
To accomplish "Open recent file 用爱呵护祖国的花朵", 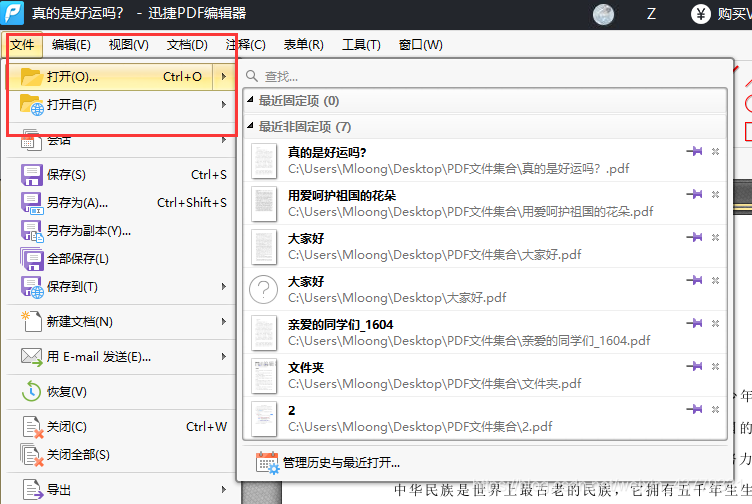I will (485, 203).
